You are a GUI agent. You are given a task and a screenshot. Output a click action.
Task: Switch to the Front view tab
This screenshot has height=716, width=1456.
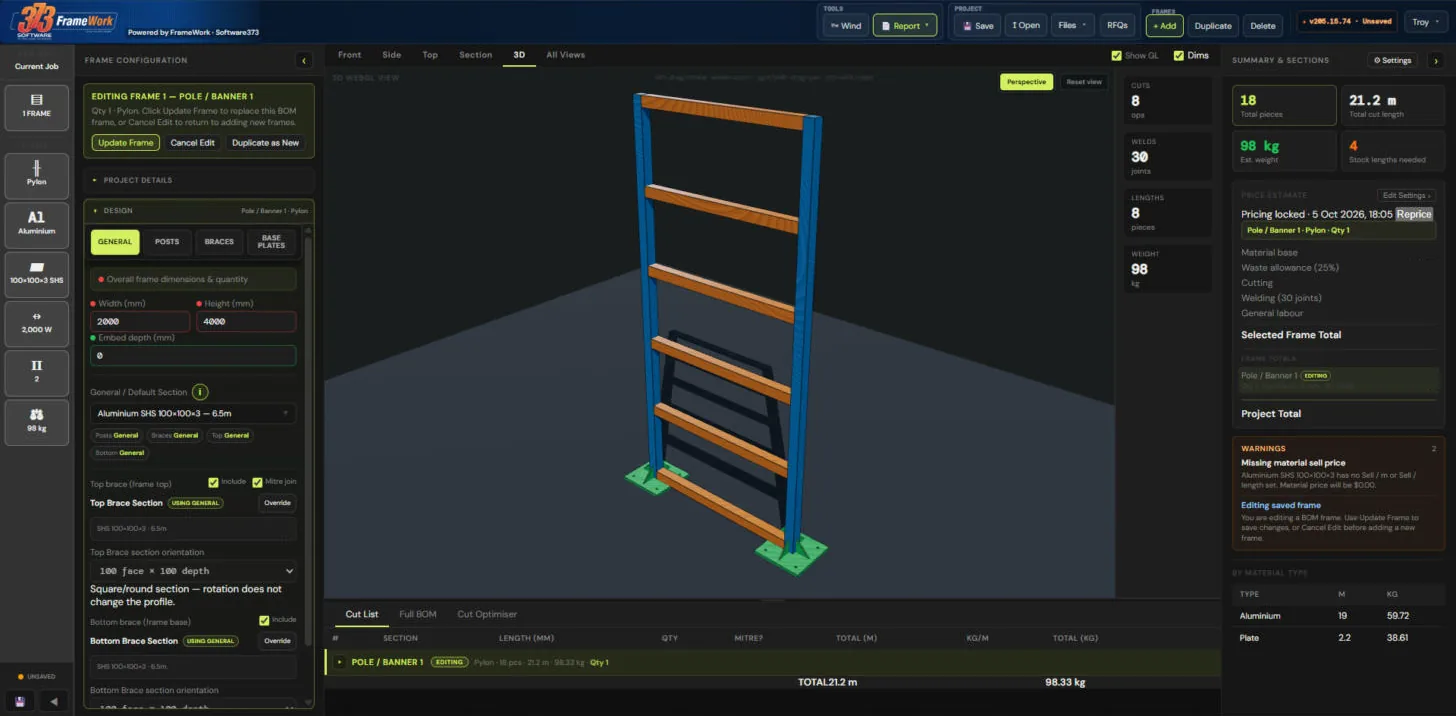point(349,55)
